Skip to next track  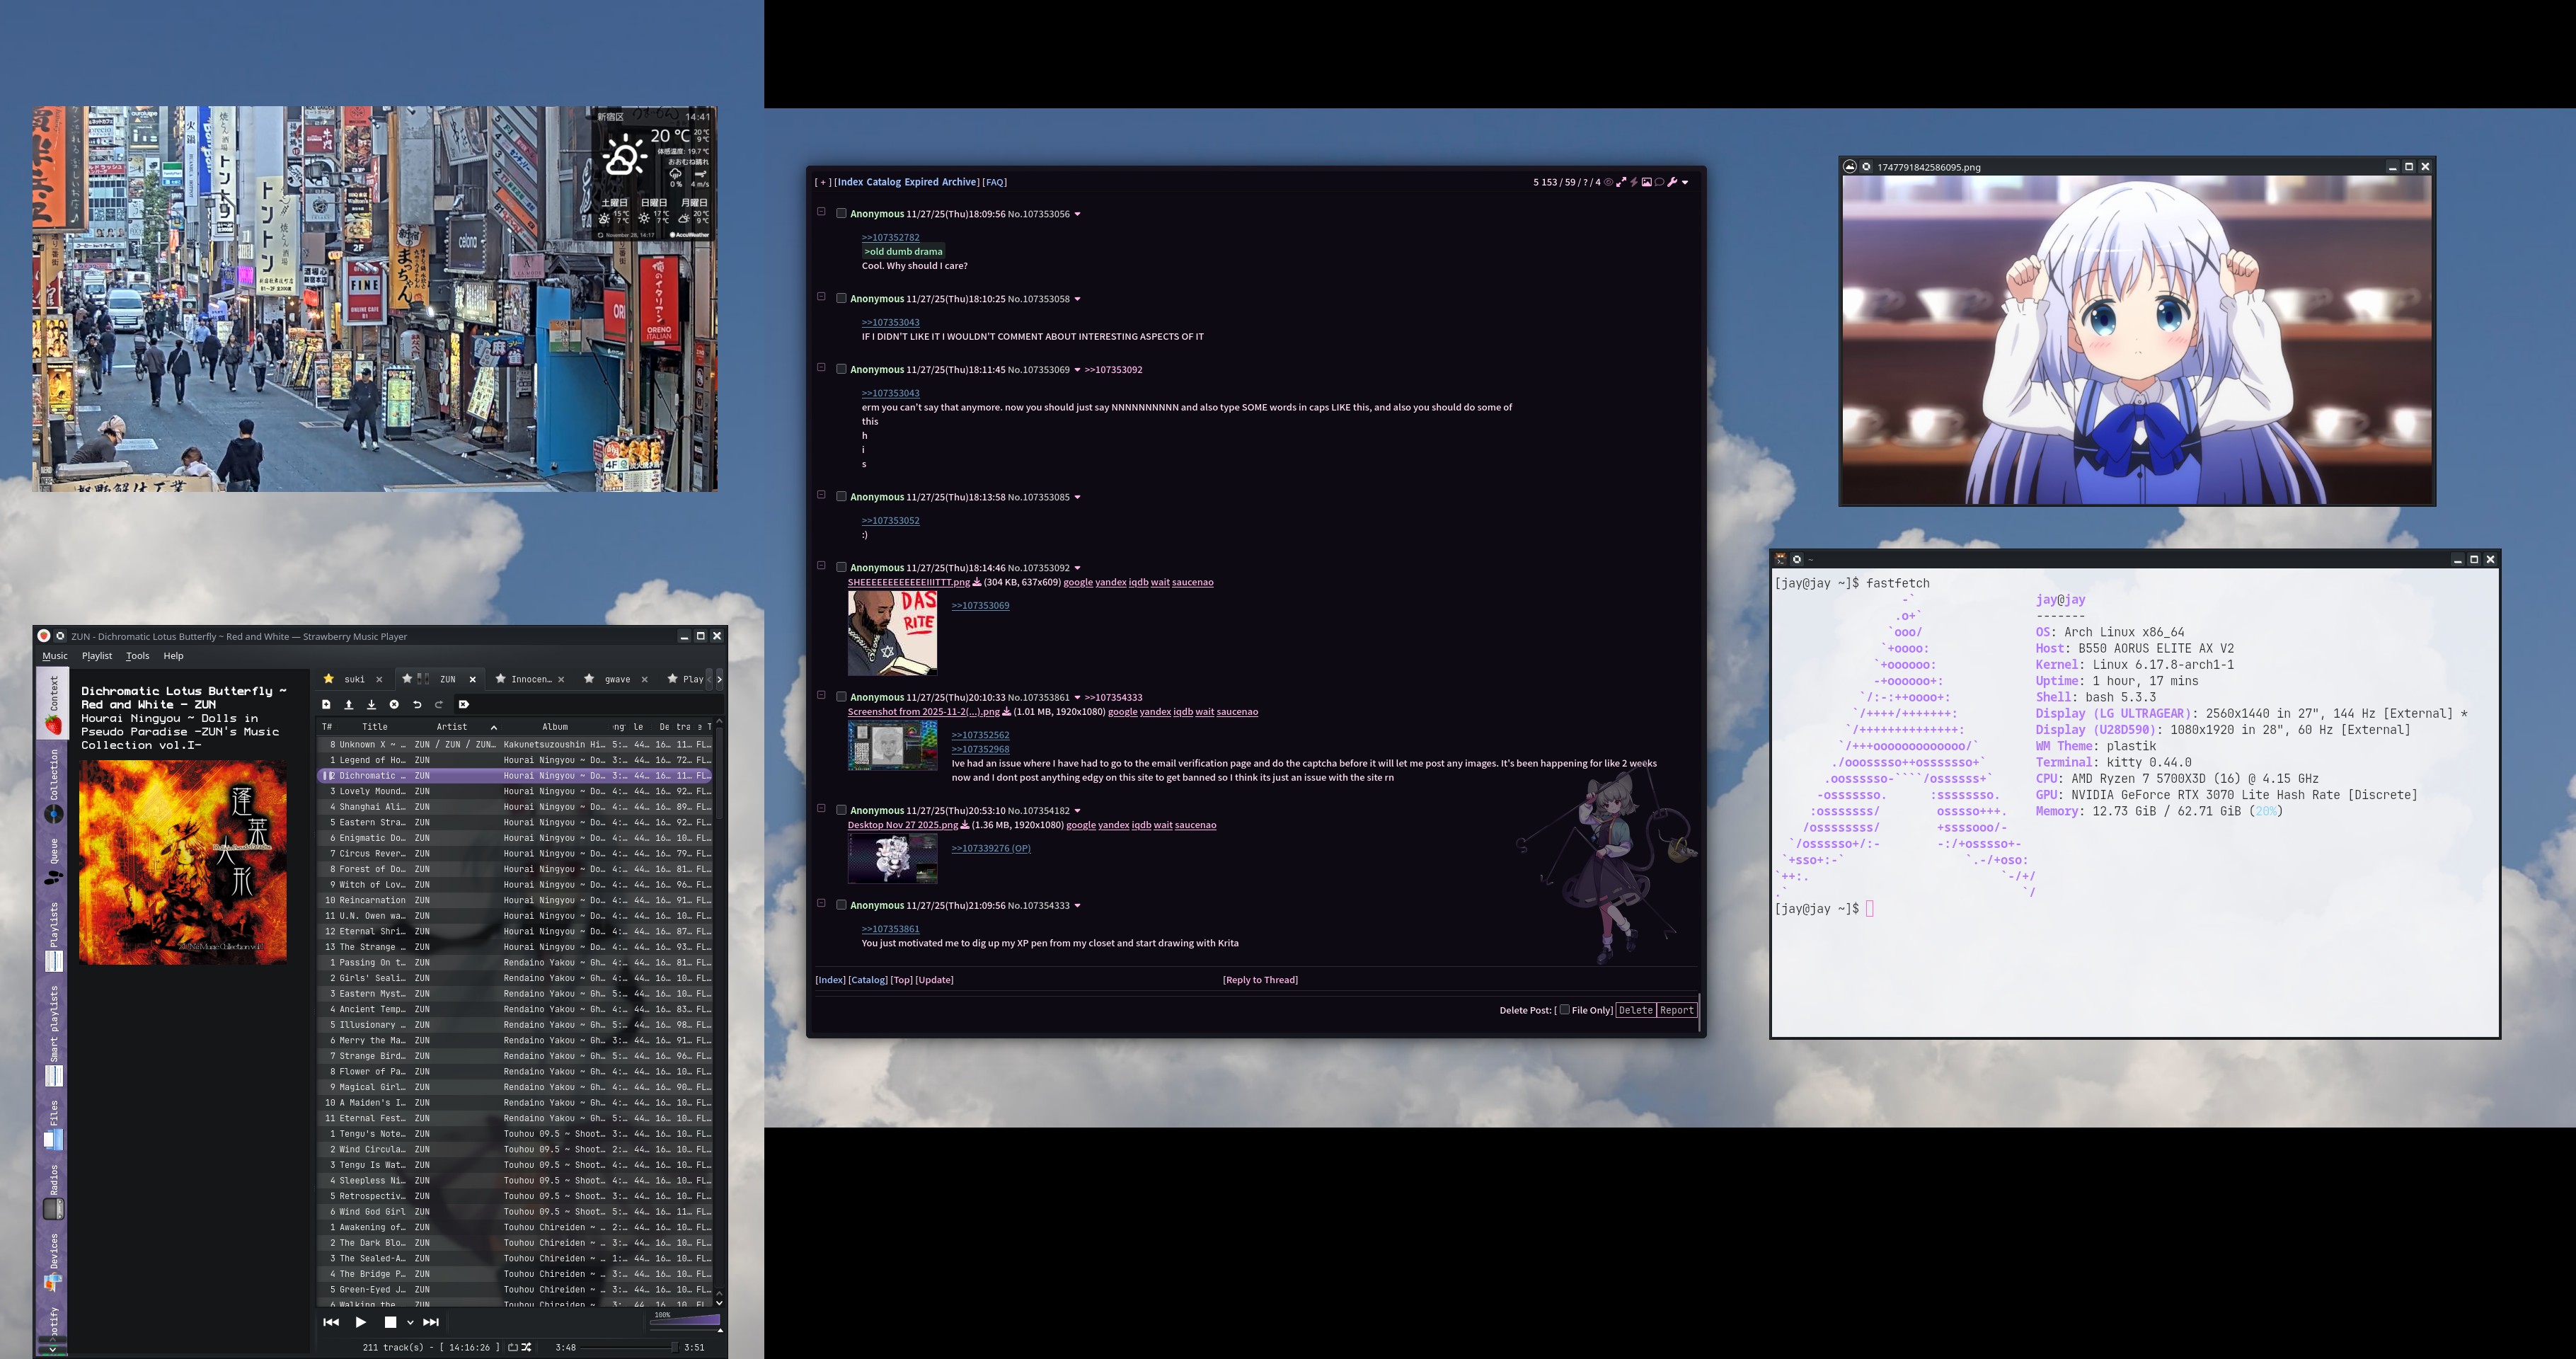431,1322
